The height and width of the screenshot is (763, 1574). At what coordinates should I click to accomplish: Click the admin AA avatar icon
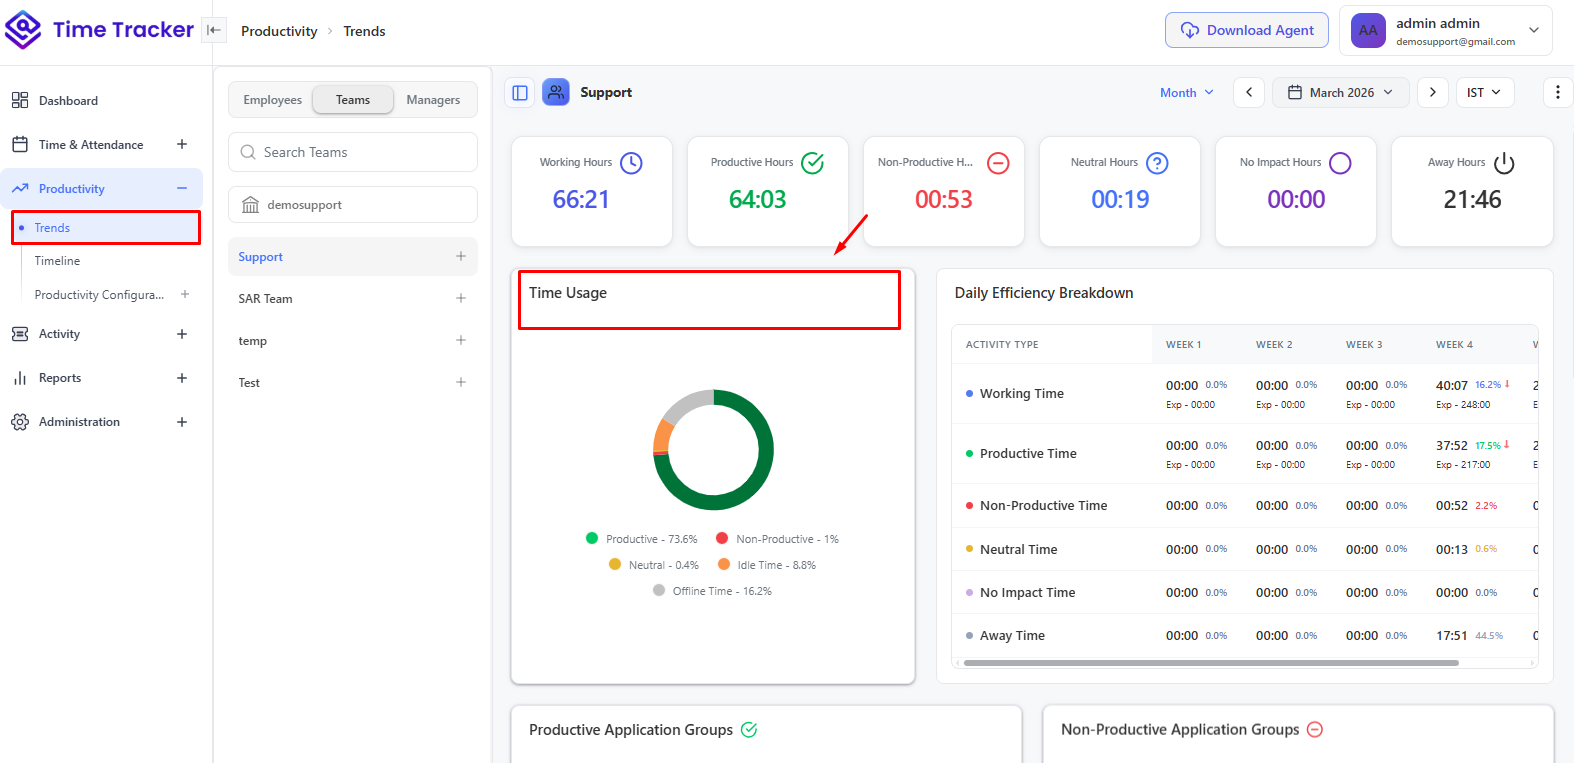coord(1368,31)
